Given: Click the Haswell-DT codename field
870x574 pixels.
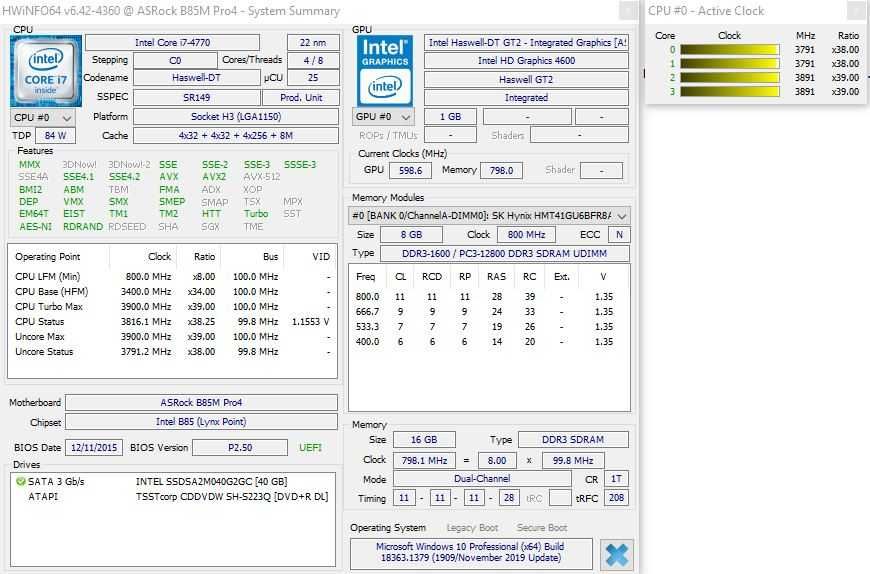Looking at the screenshot, I should (x=196, y=78).
